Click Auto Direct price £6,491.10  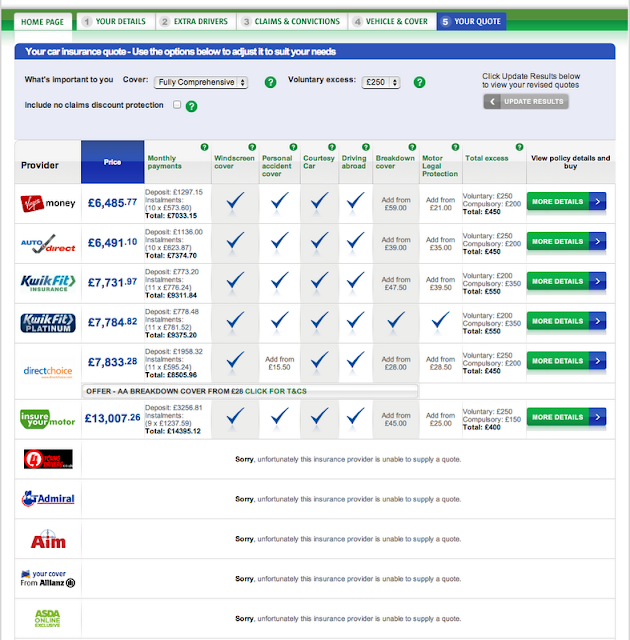click(x=113, y=242)
